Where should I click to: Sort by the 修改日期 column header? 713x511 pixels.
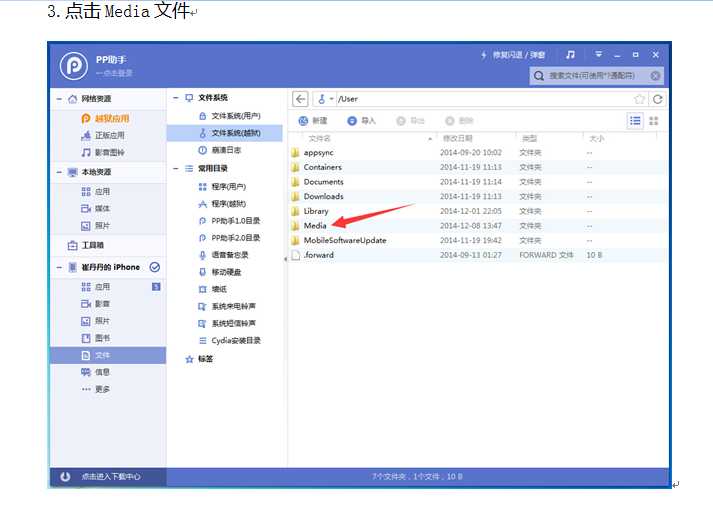(x=457, y=139)
